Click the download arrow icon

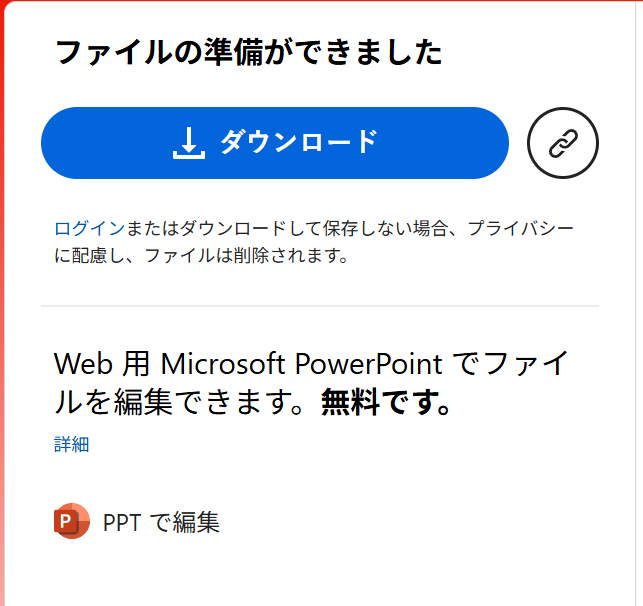(x=188, y=143)
